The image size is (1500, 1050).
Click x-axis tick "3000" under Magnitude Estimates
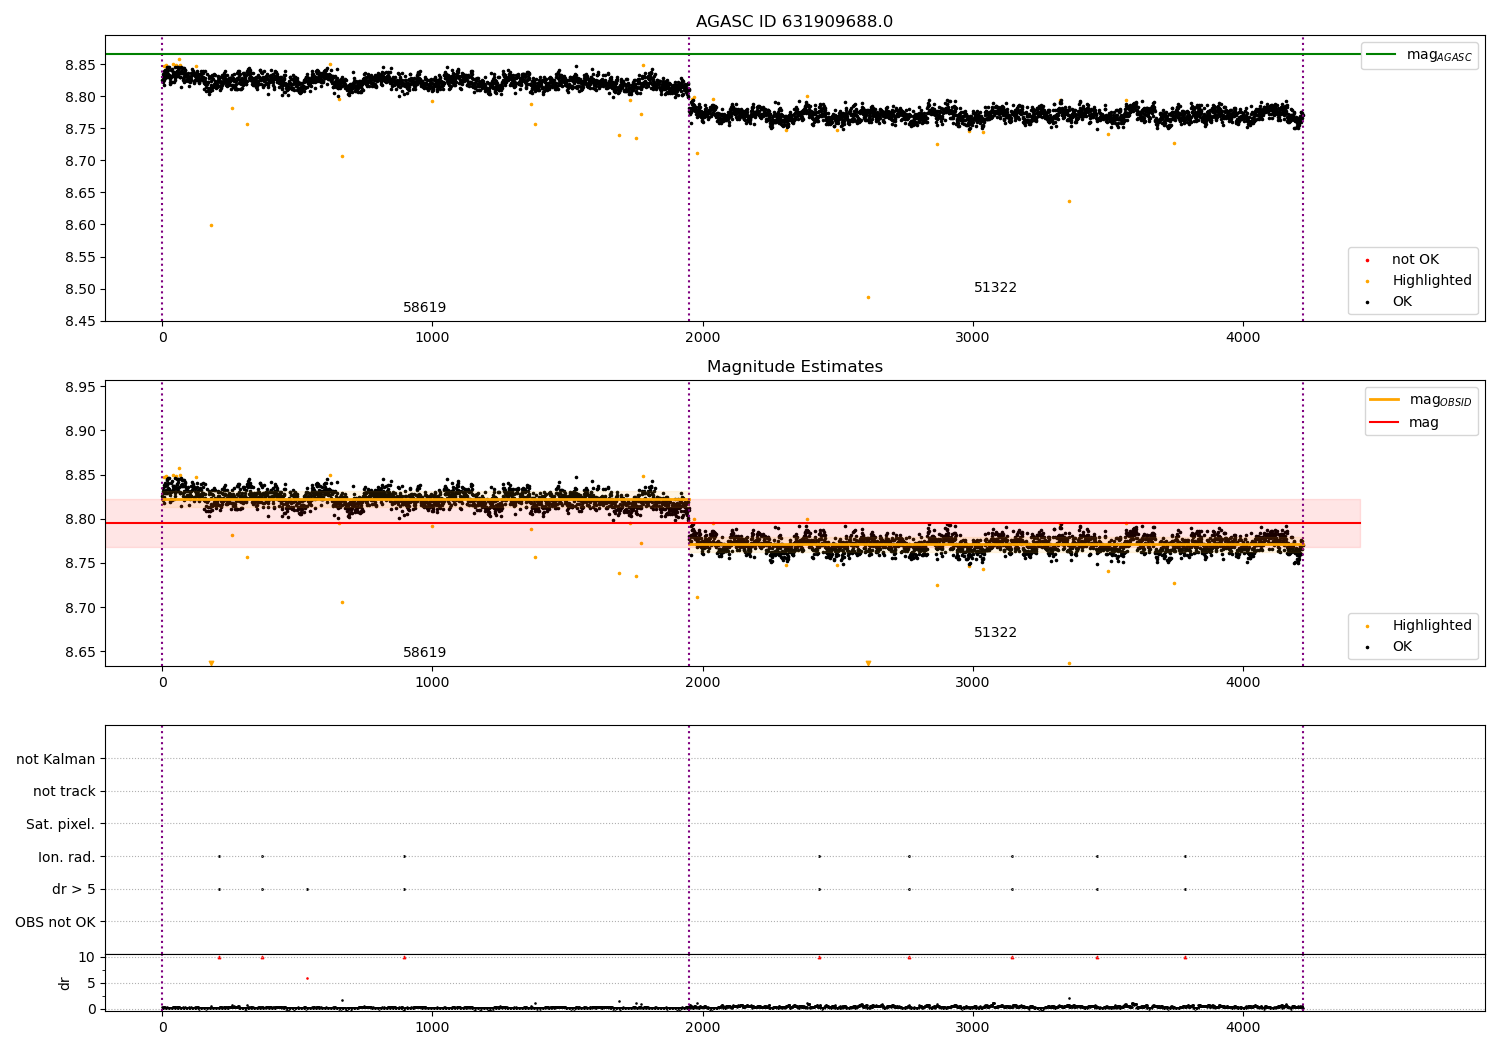tap(973, 683)
